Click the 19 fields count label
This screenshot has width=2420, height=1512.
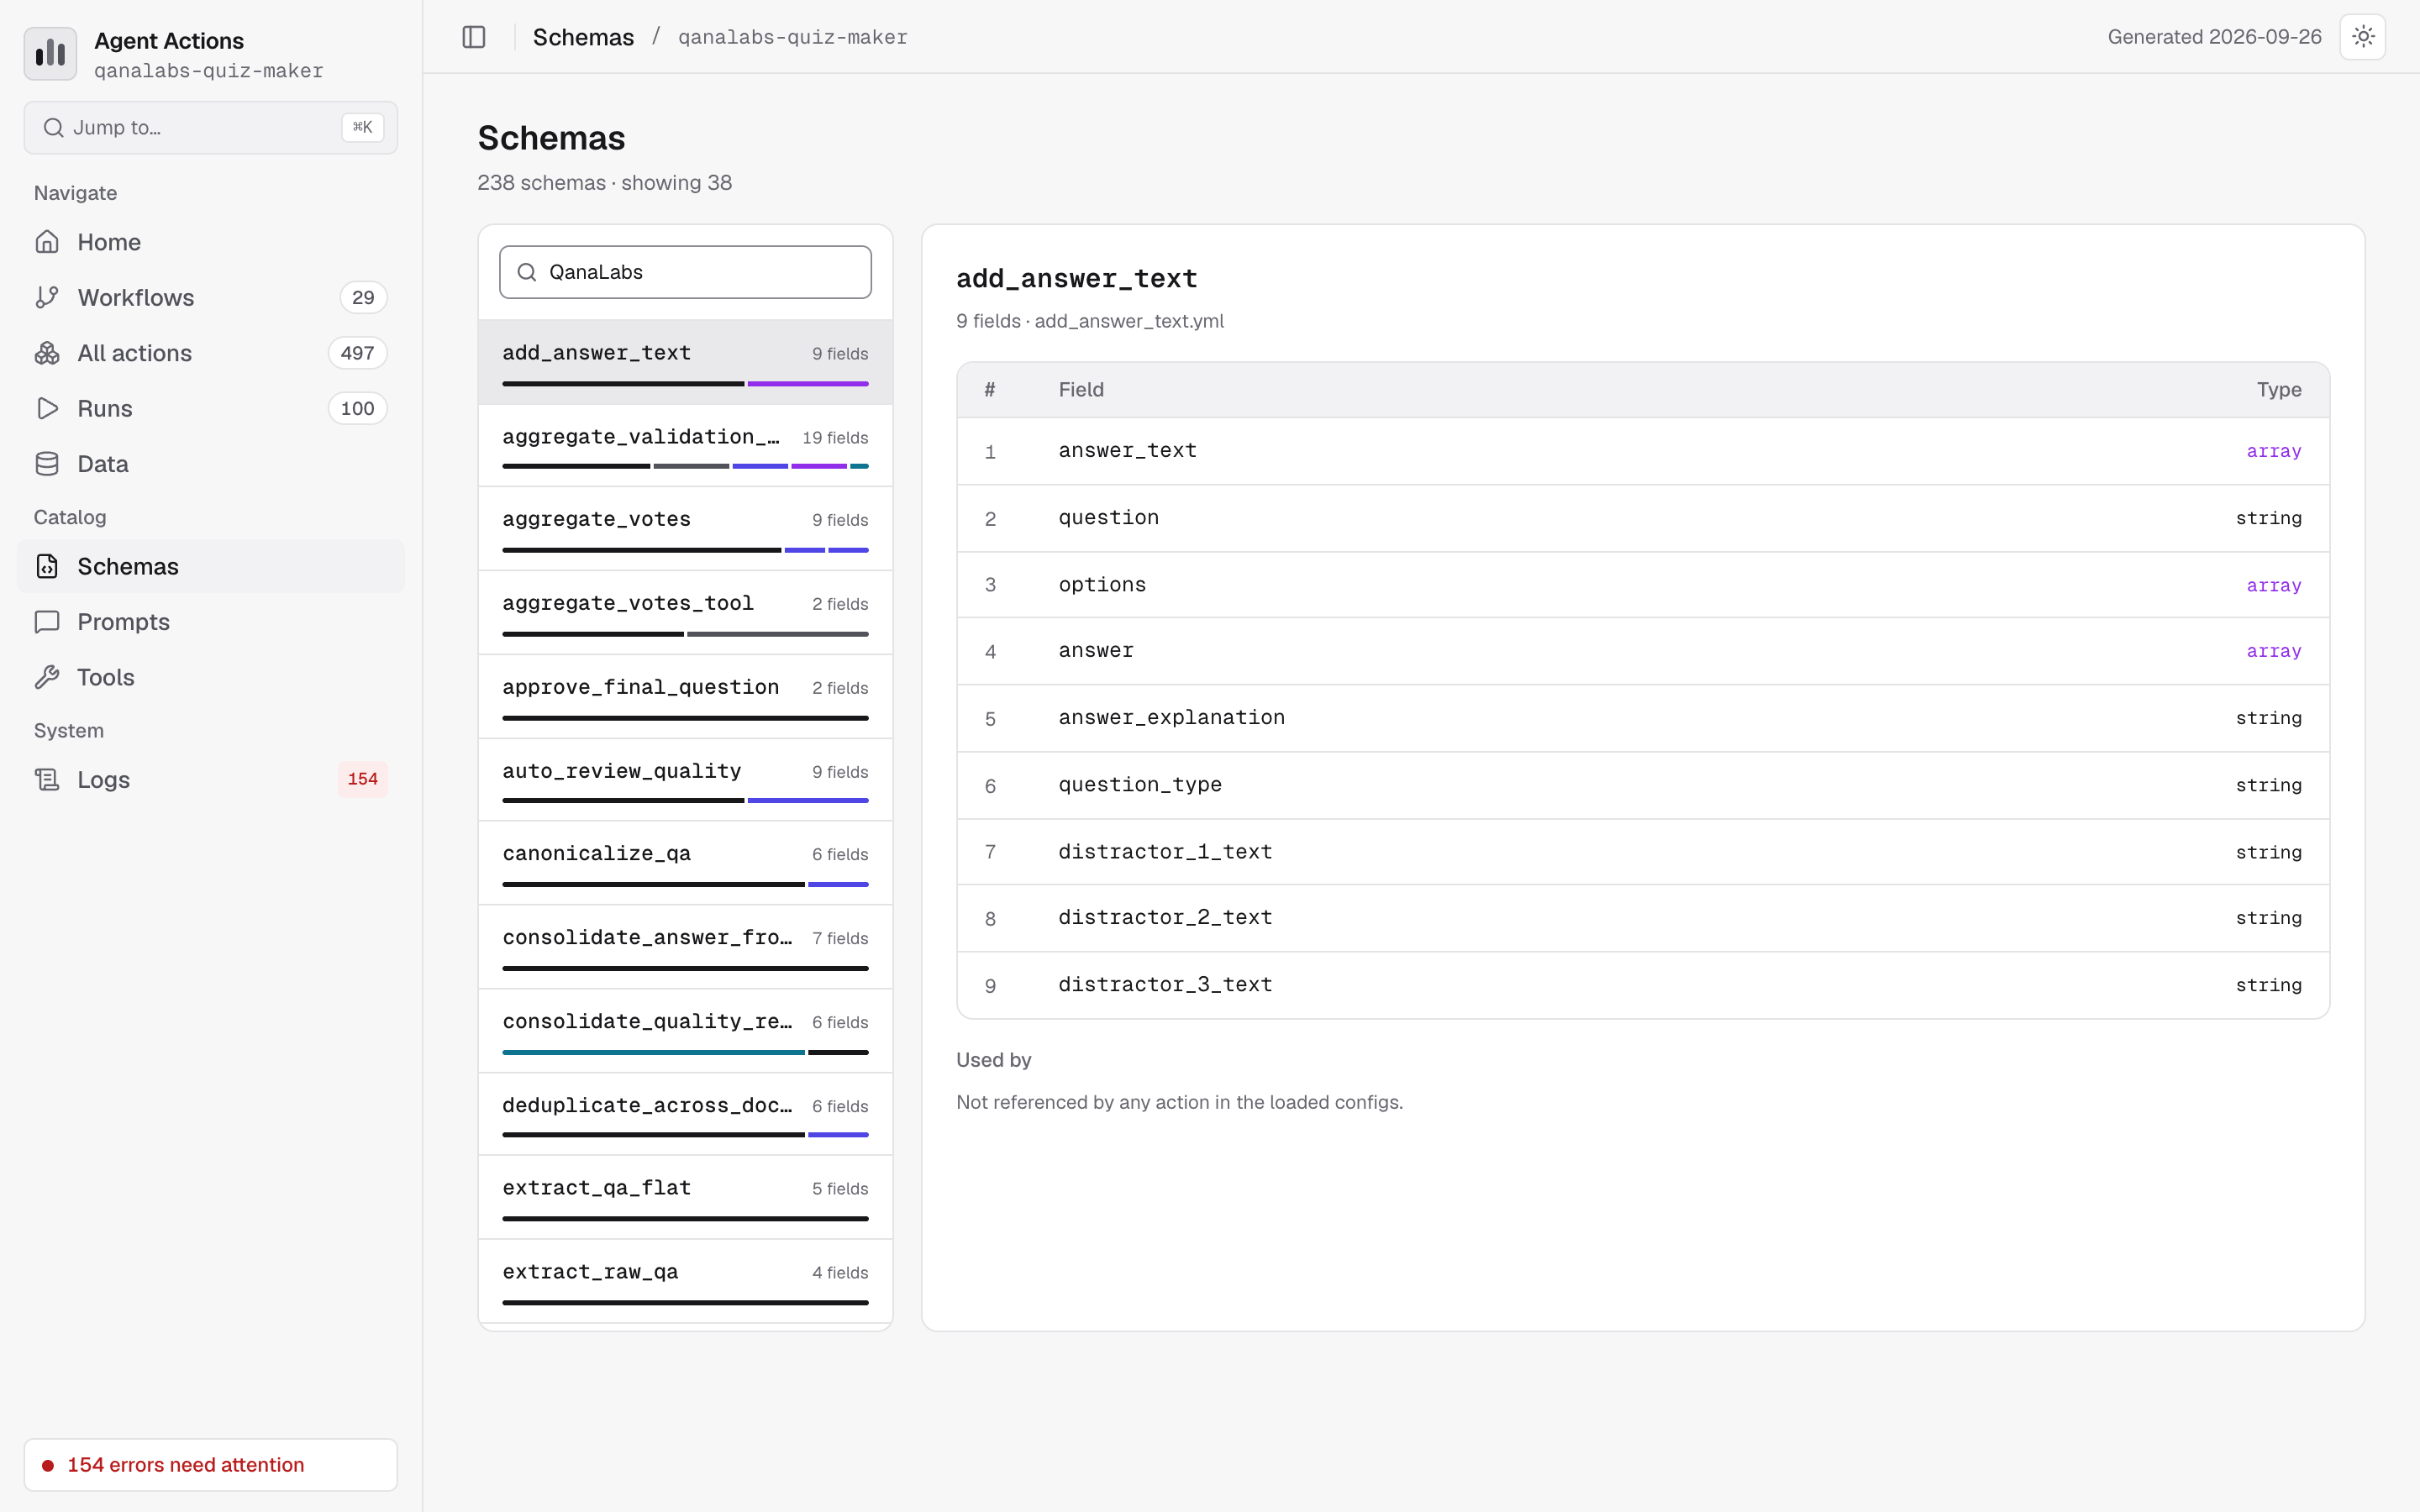point(835,438)
